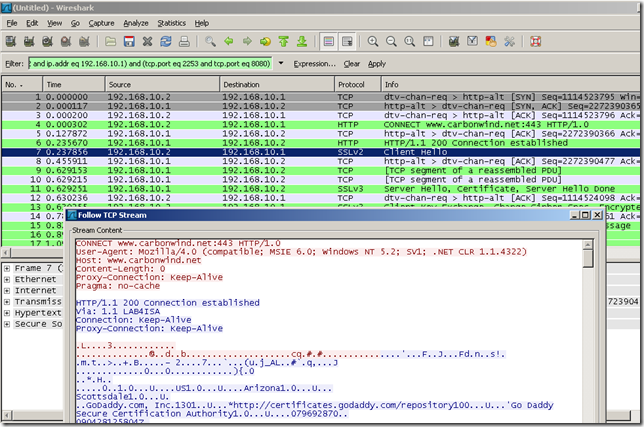The height and width of the screenshot is (427, 644).
Task: Click stream content vertical scrollbar thumb
Action: click(588, 259)
